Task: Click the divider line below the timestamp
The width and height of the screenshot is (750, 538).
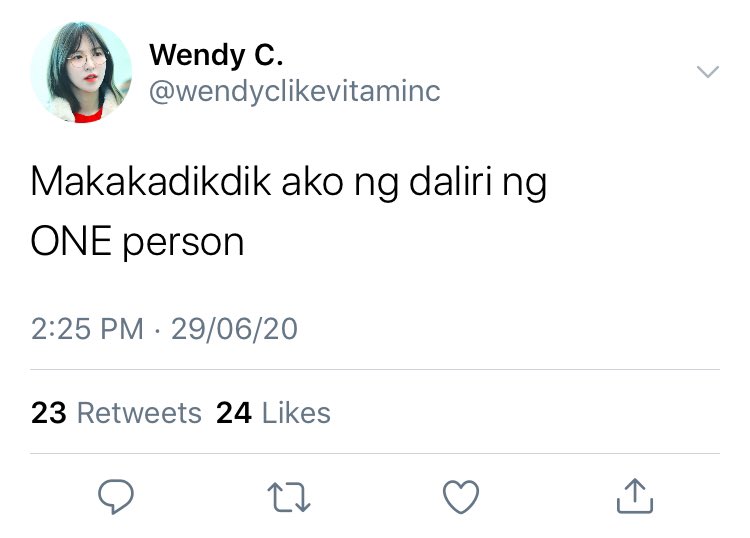Action: [x=375, y=370]
